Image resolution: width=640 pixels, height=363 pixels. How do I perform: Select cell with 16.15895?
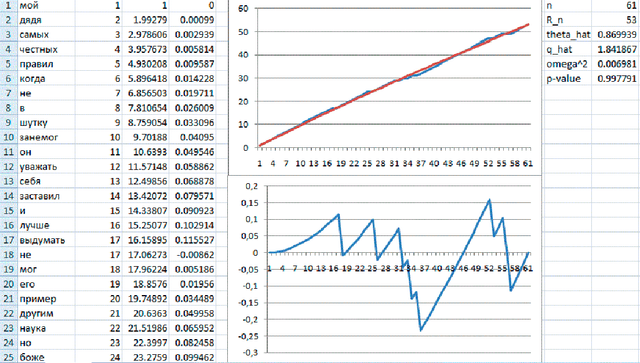(145, 240)
